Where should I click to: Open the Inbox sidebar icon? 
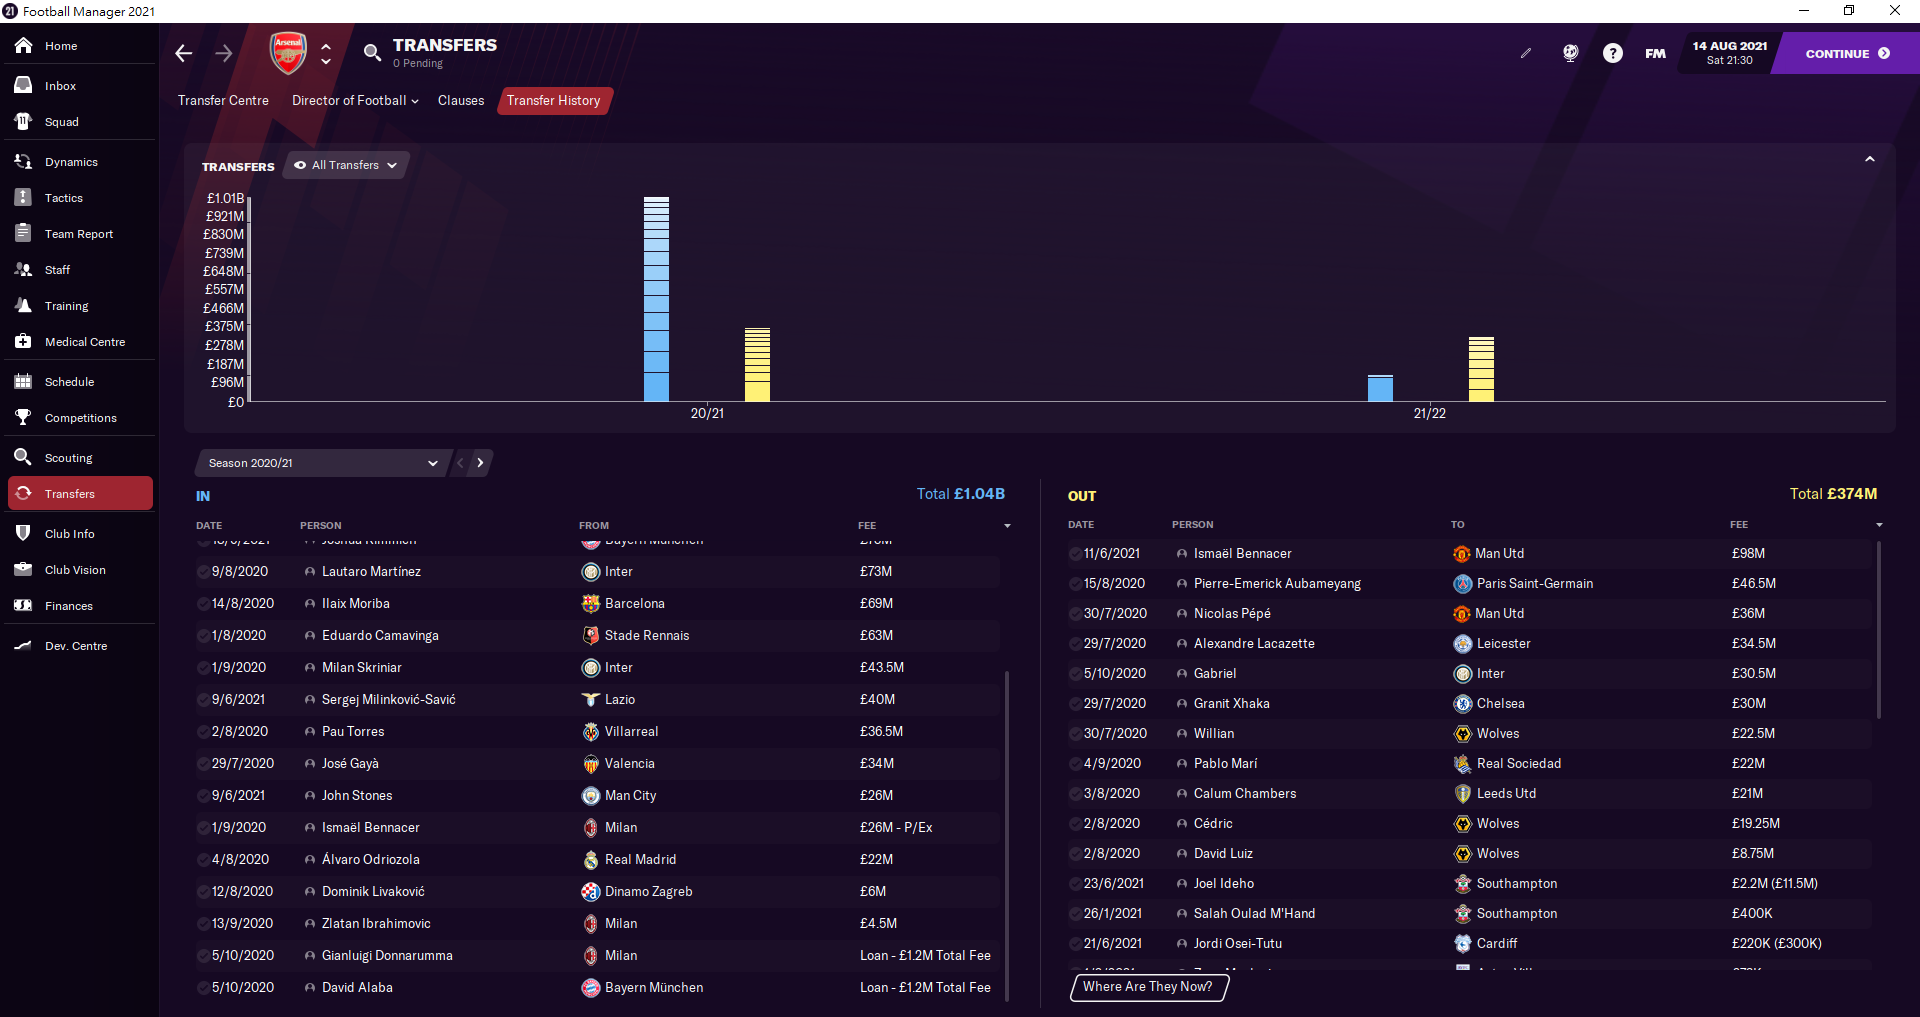[24, 86]
